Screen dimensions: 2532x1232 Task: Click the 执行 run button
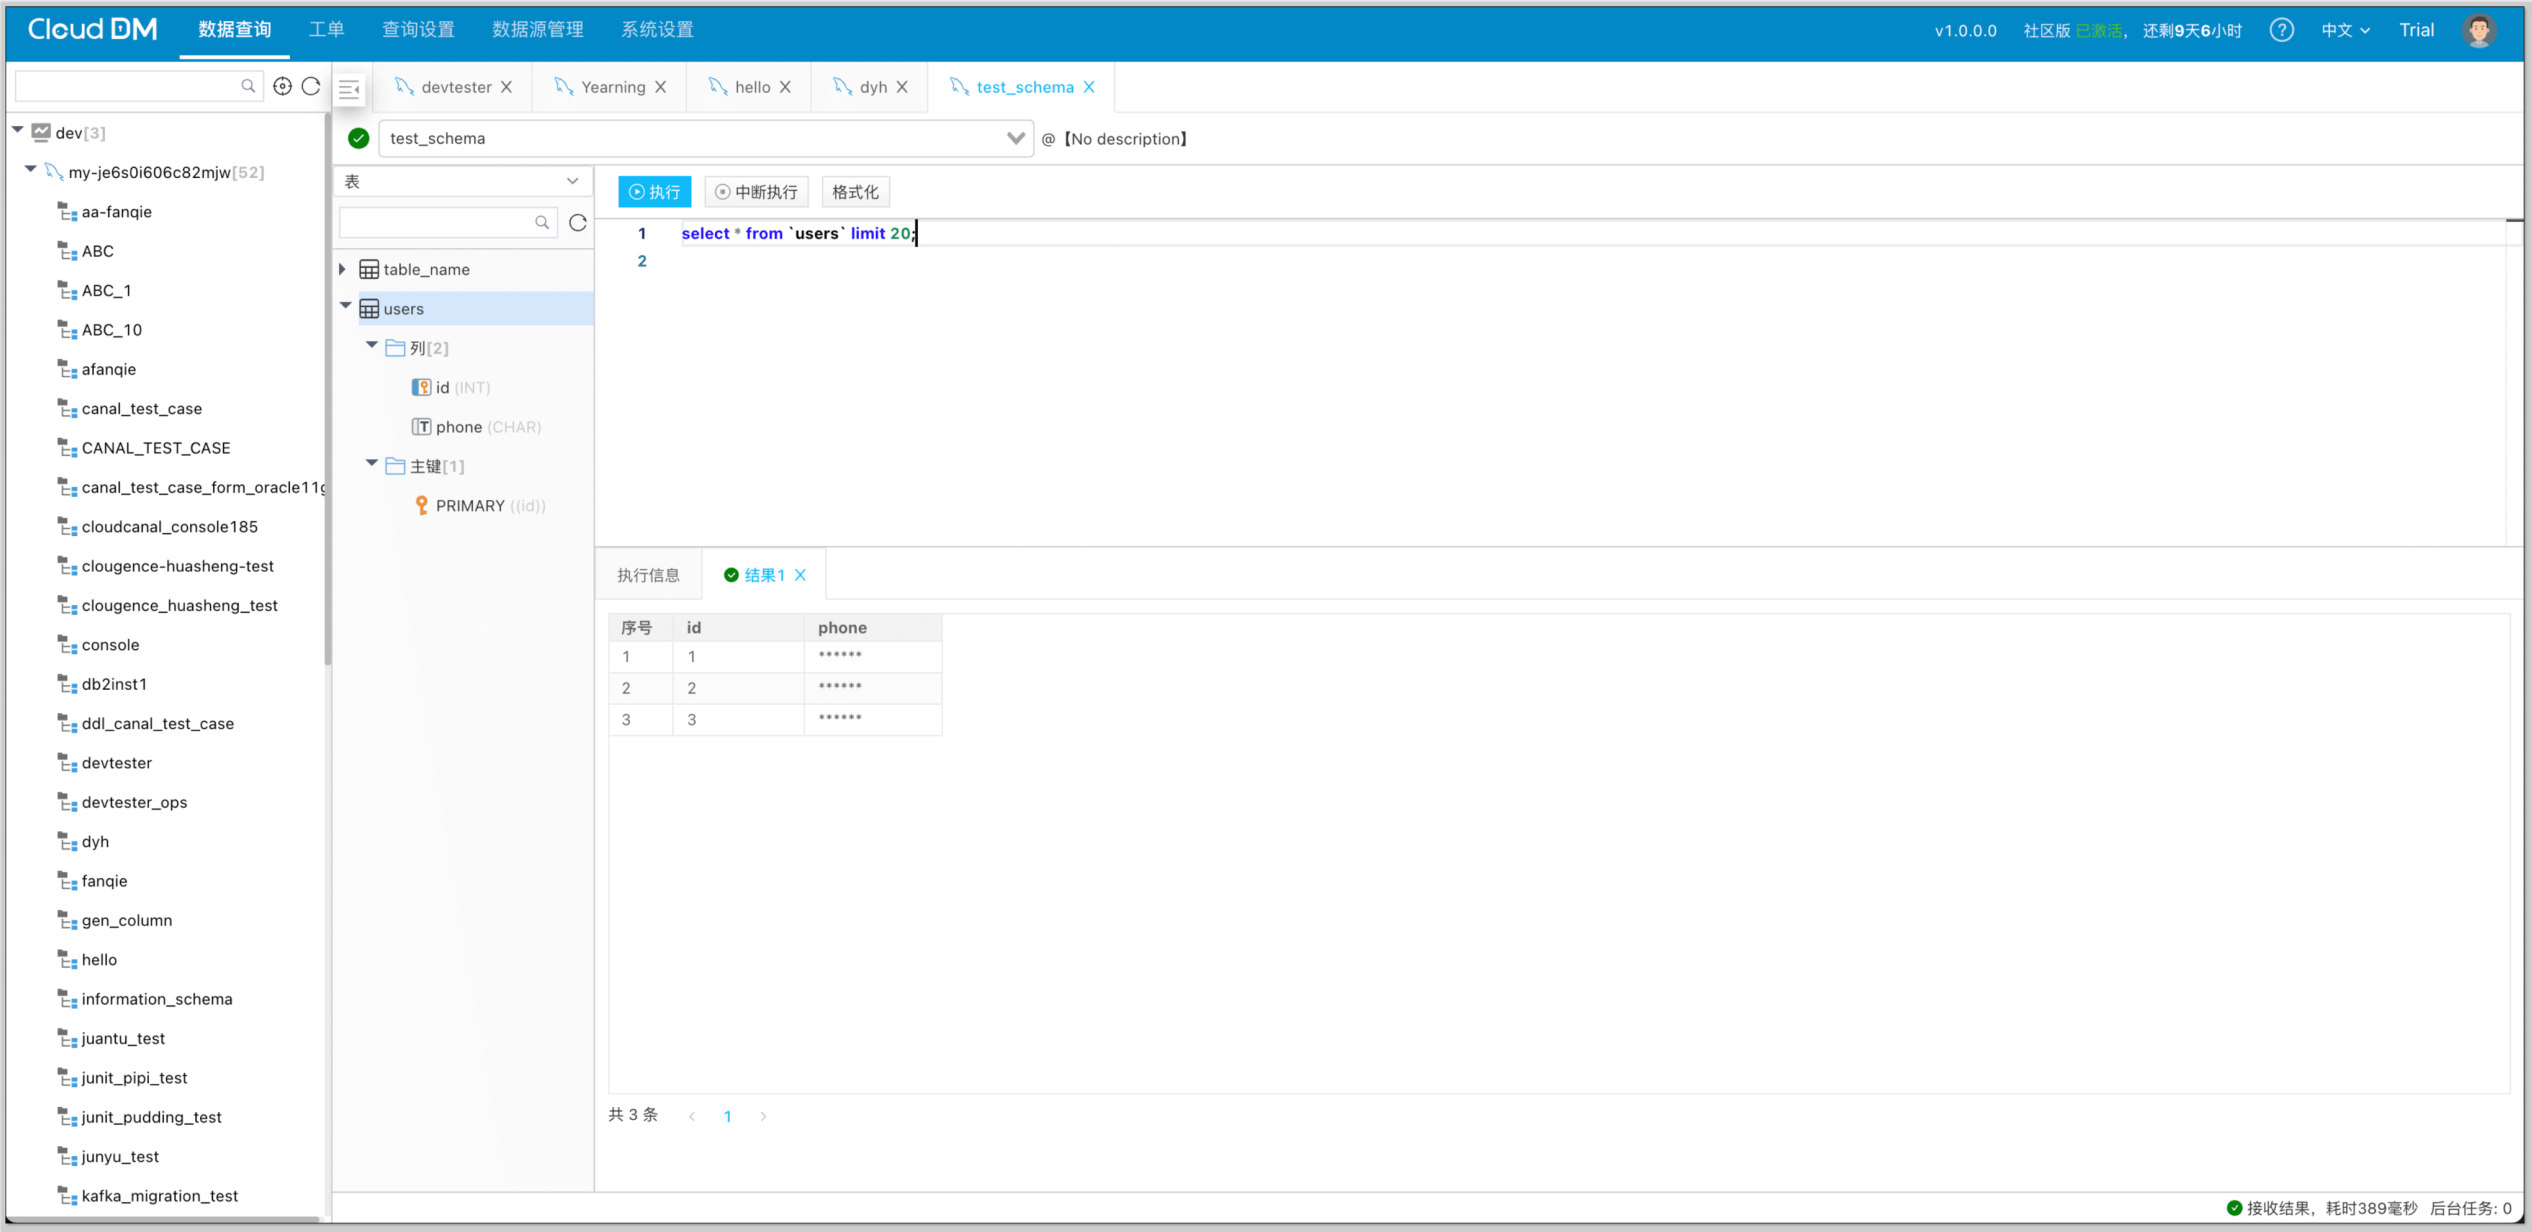(x=654, y=192)
